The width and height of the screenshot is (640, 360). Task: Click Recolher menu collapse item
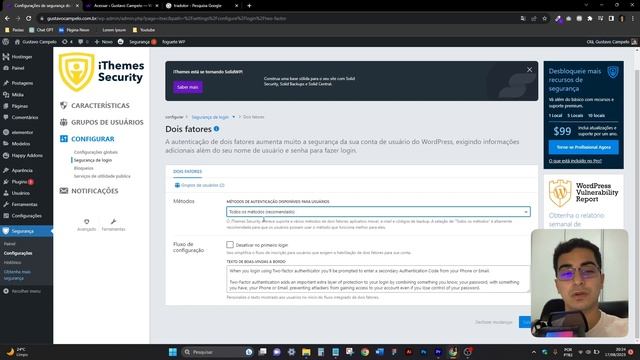pos(26,291)
